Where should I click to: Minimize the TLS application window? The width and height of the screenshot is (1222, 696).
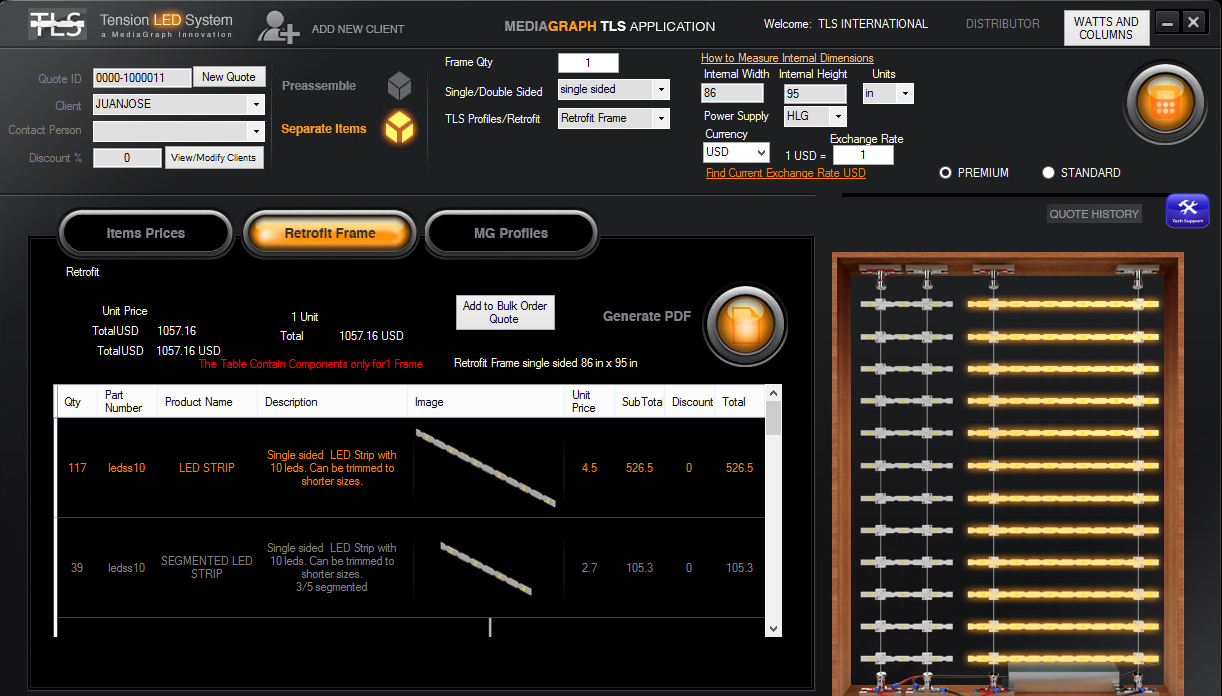[1167, 22]
